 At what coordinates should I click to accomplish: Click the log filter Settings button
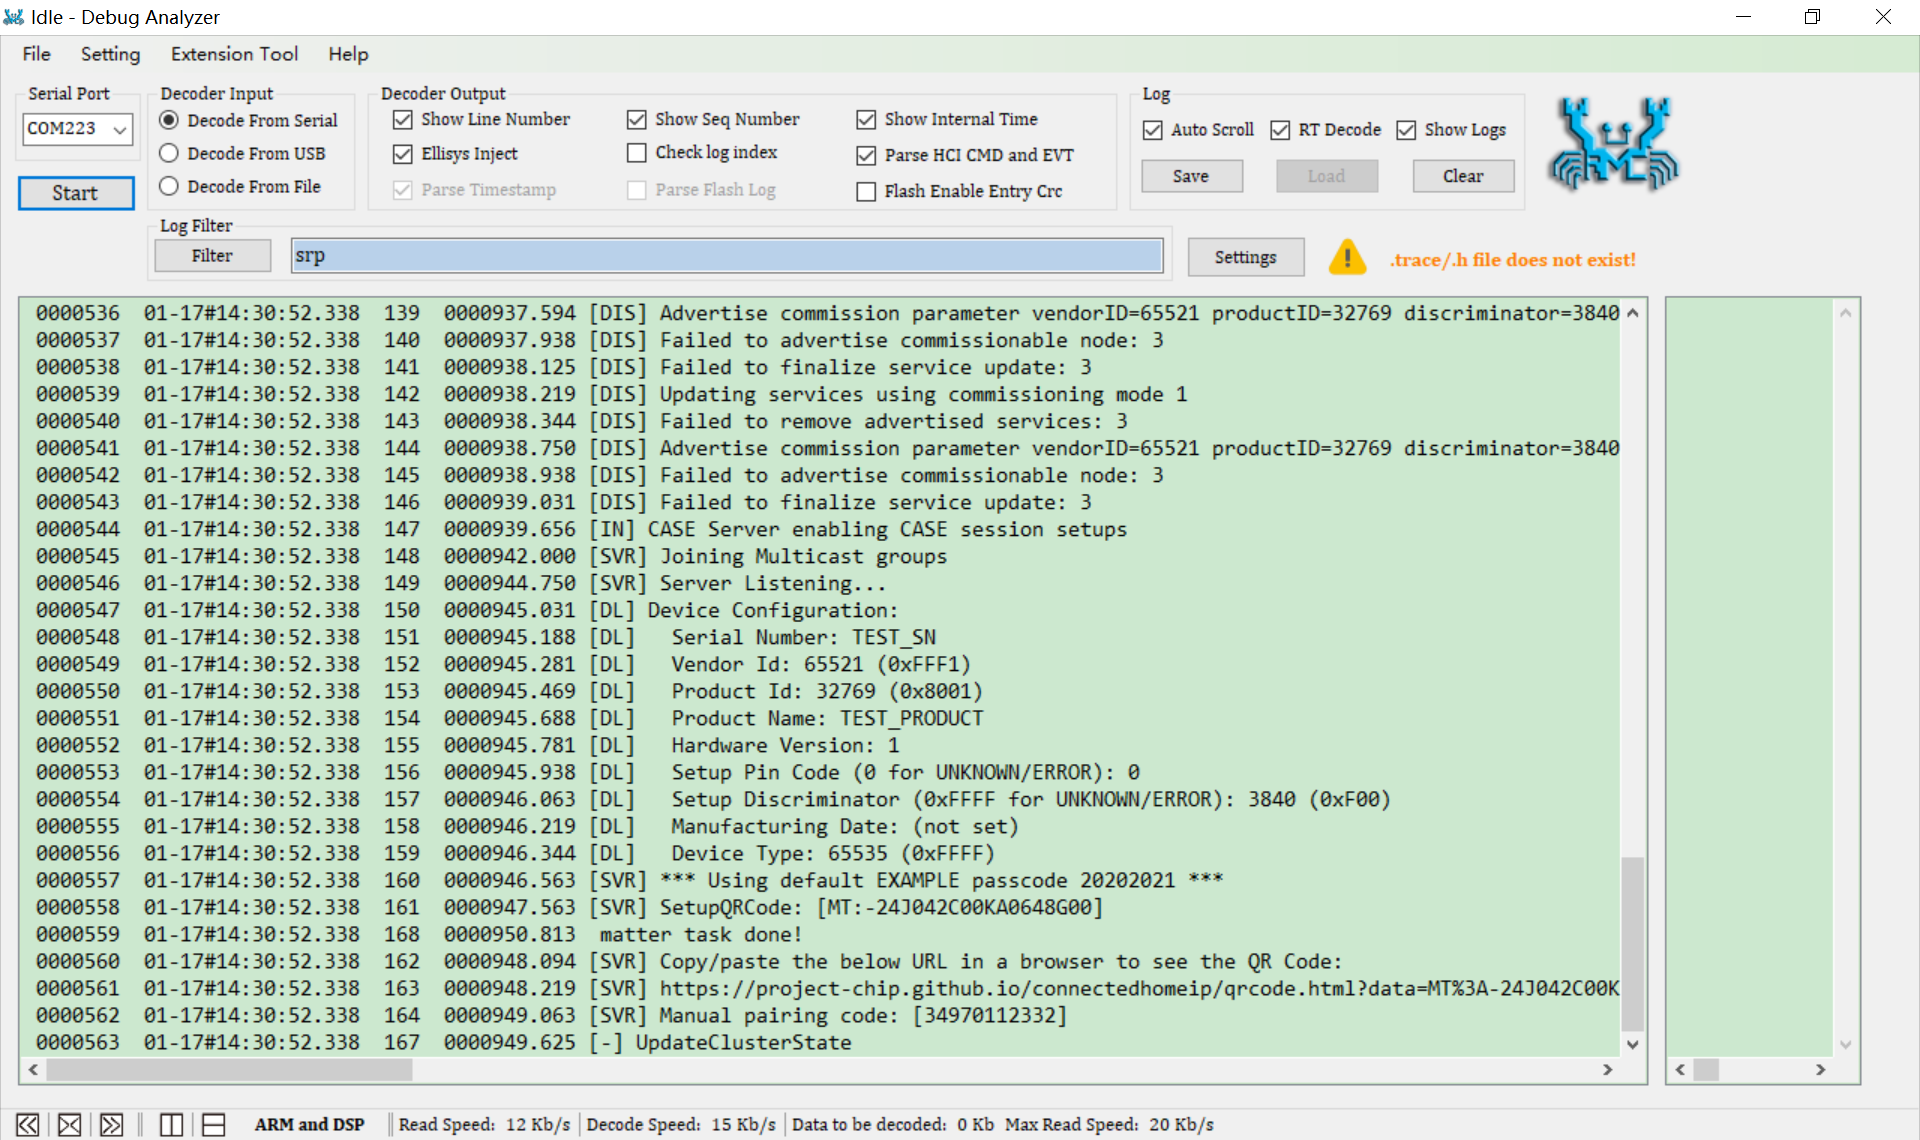[1245, 257]
